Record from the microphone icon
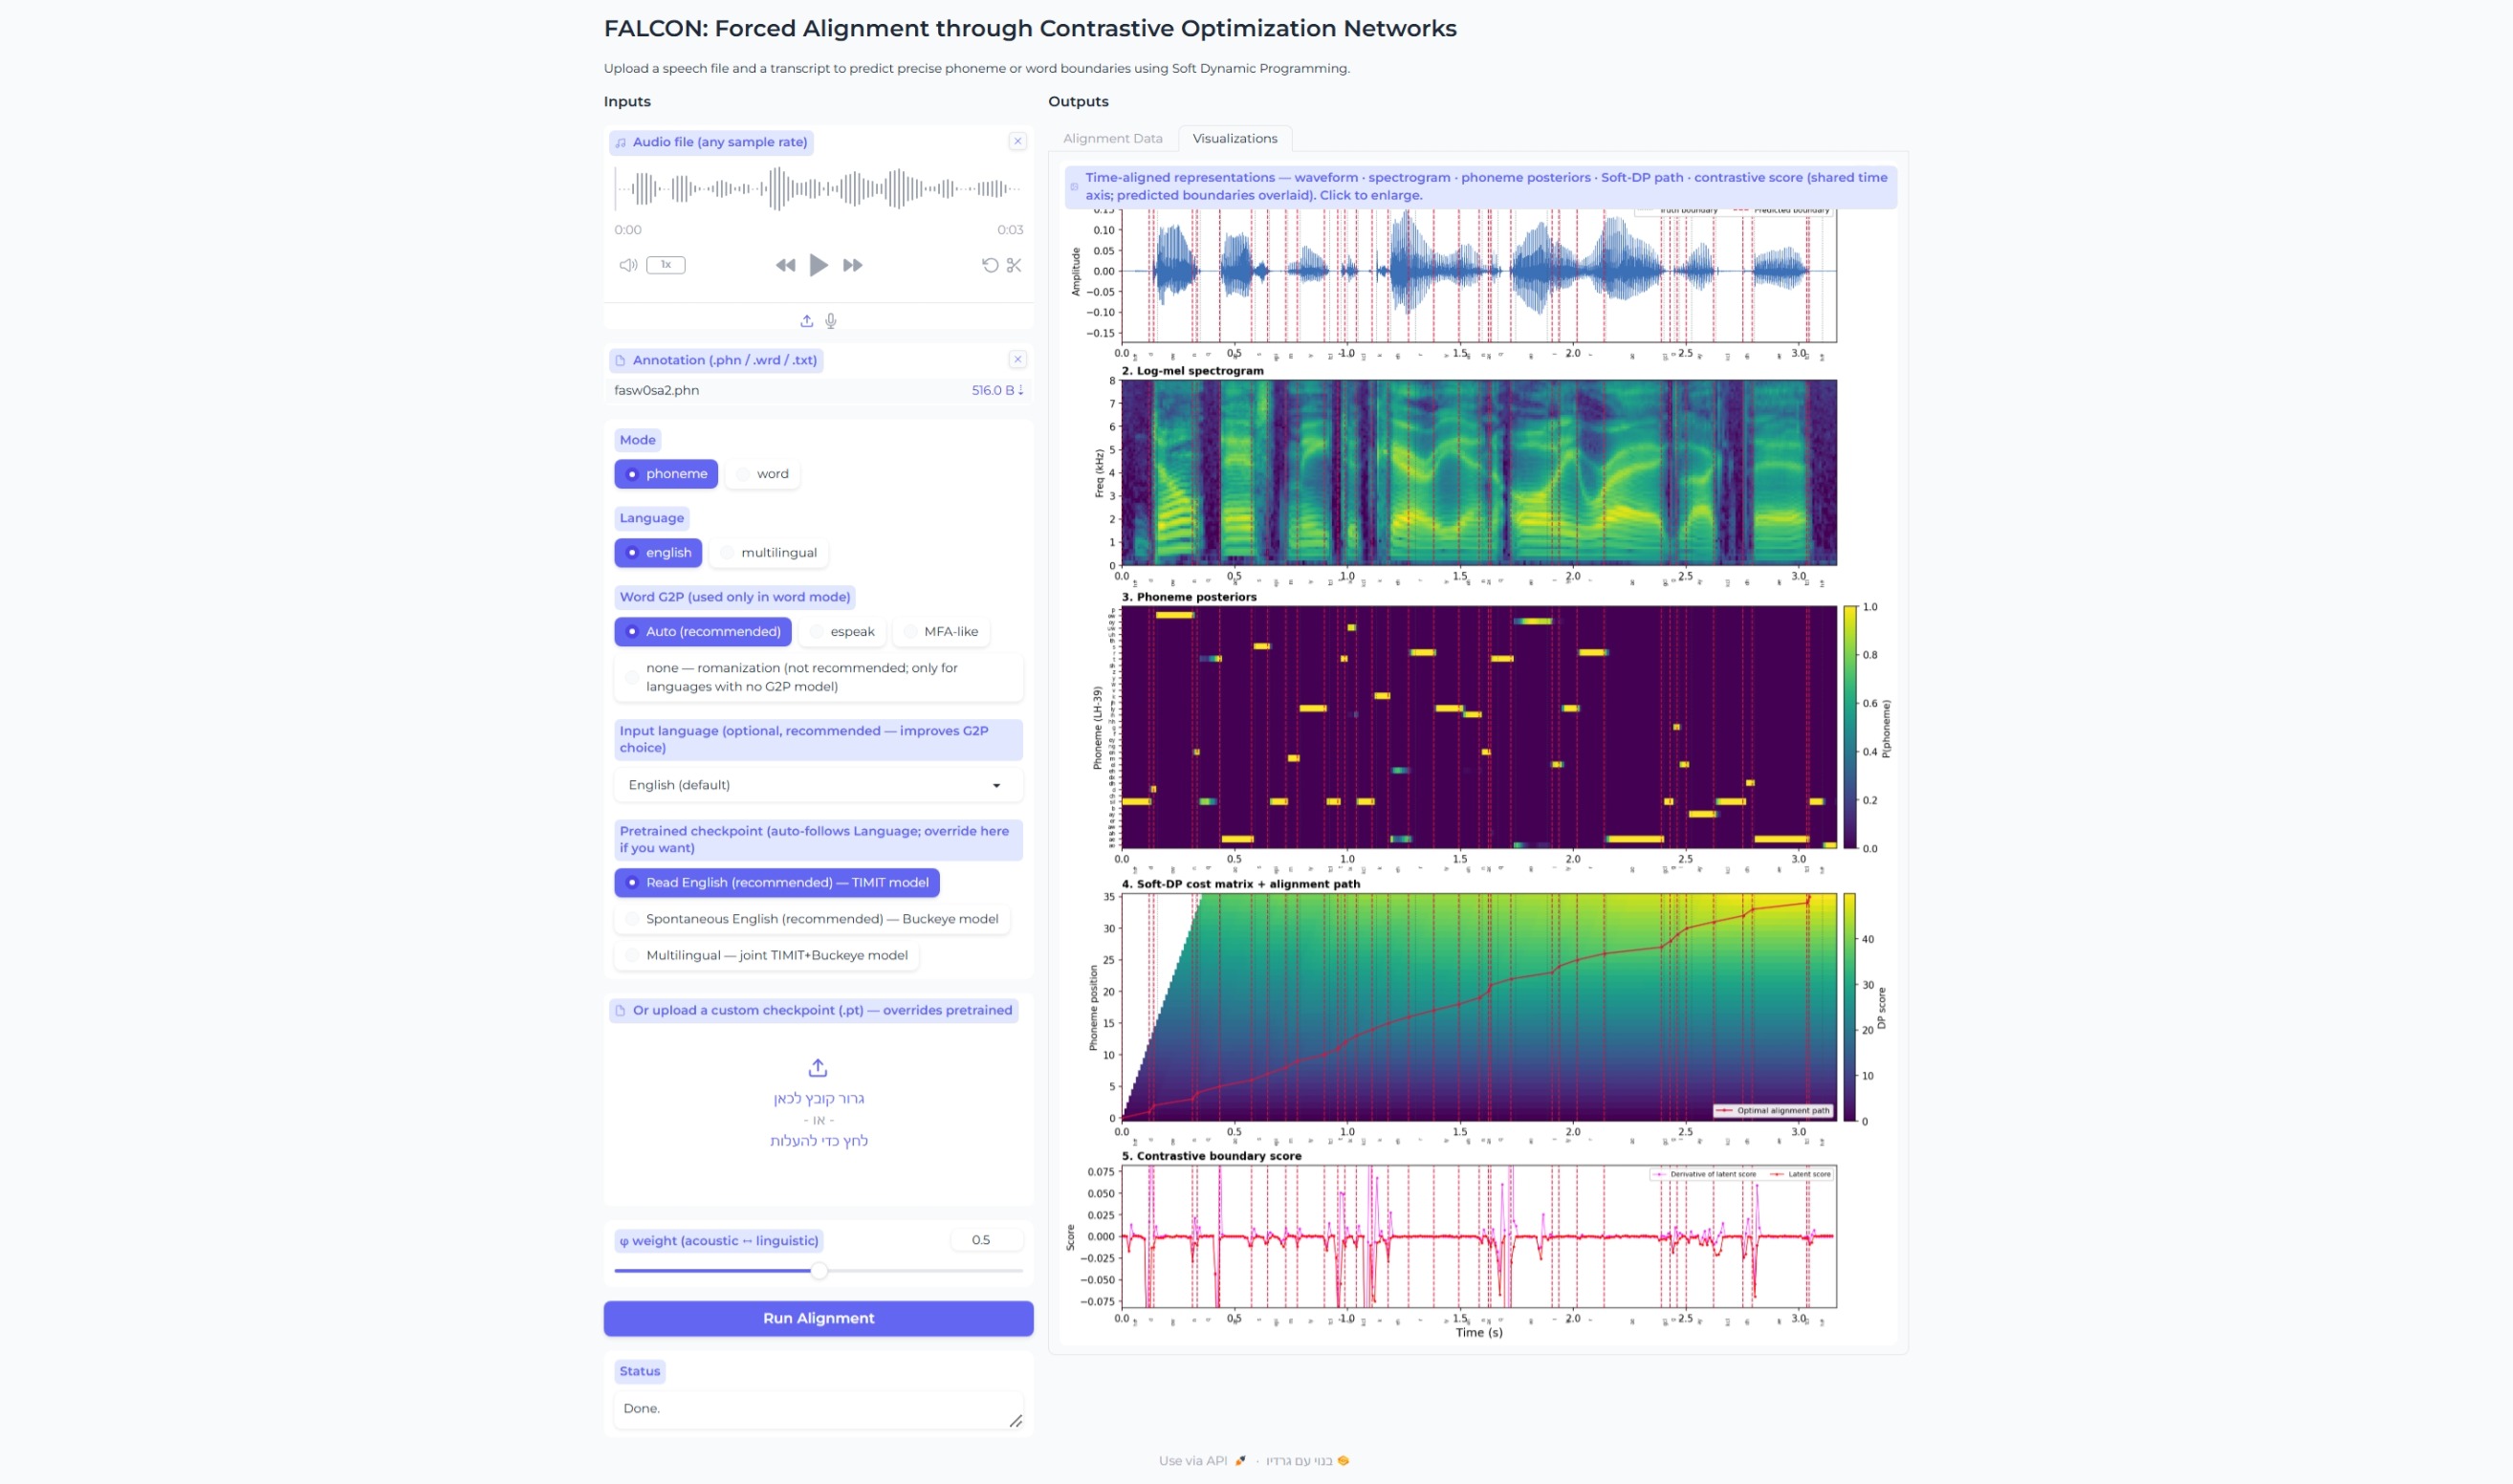2513x1484 pixels. [x=830, y=321]
